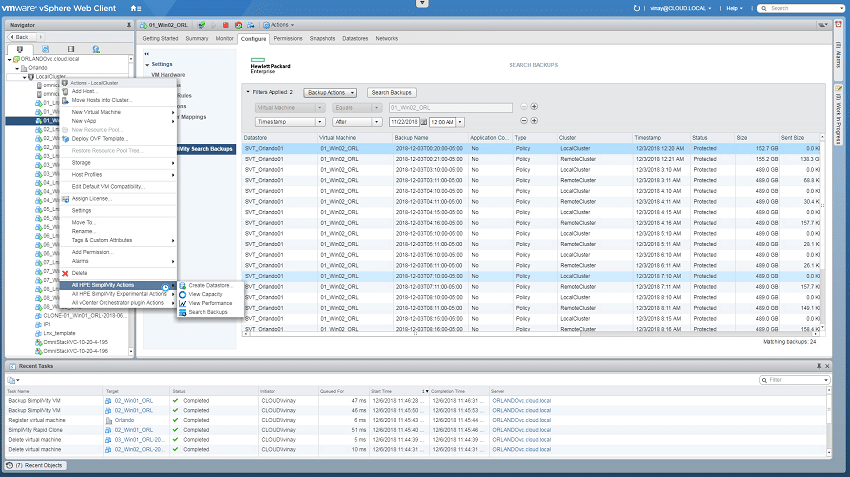Open the Backup Actions dropdown

pos(330,93)
